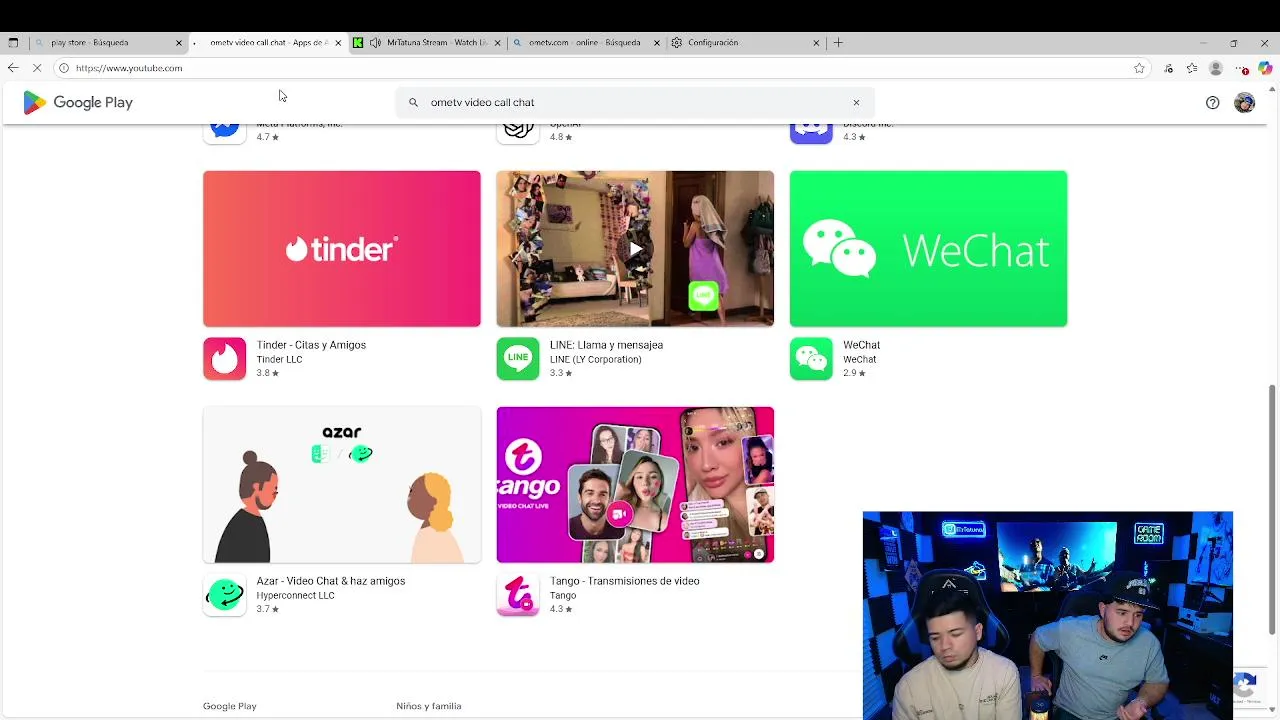
Task: Click the WeChat 2.9 star rating
Action: tap(854, 373)
